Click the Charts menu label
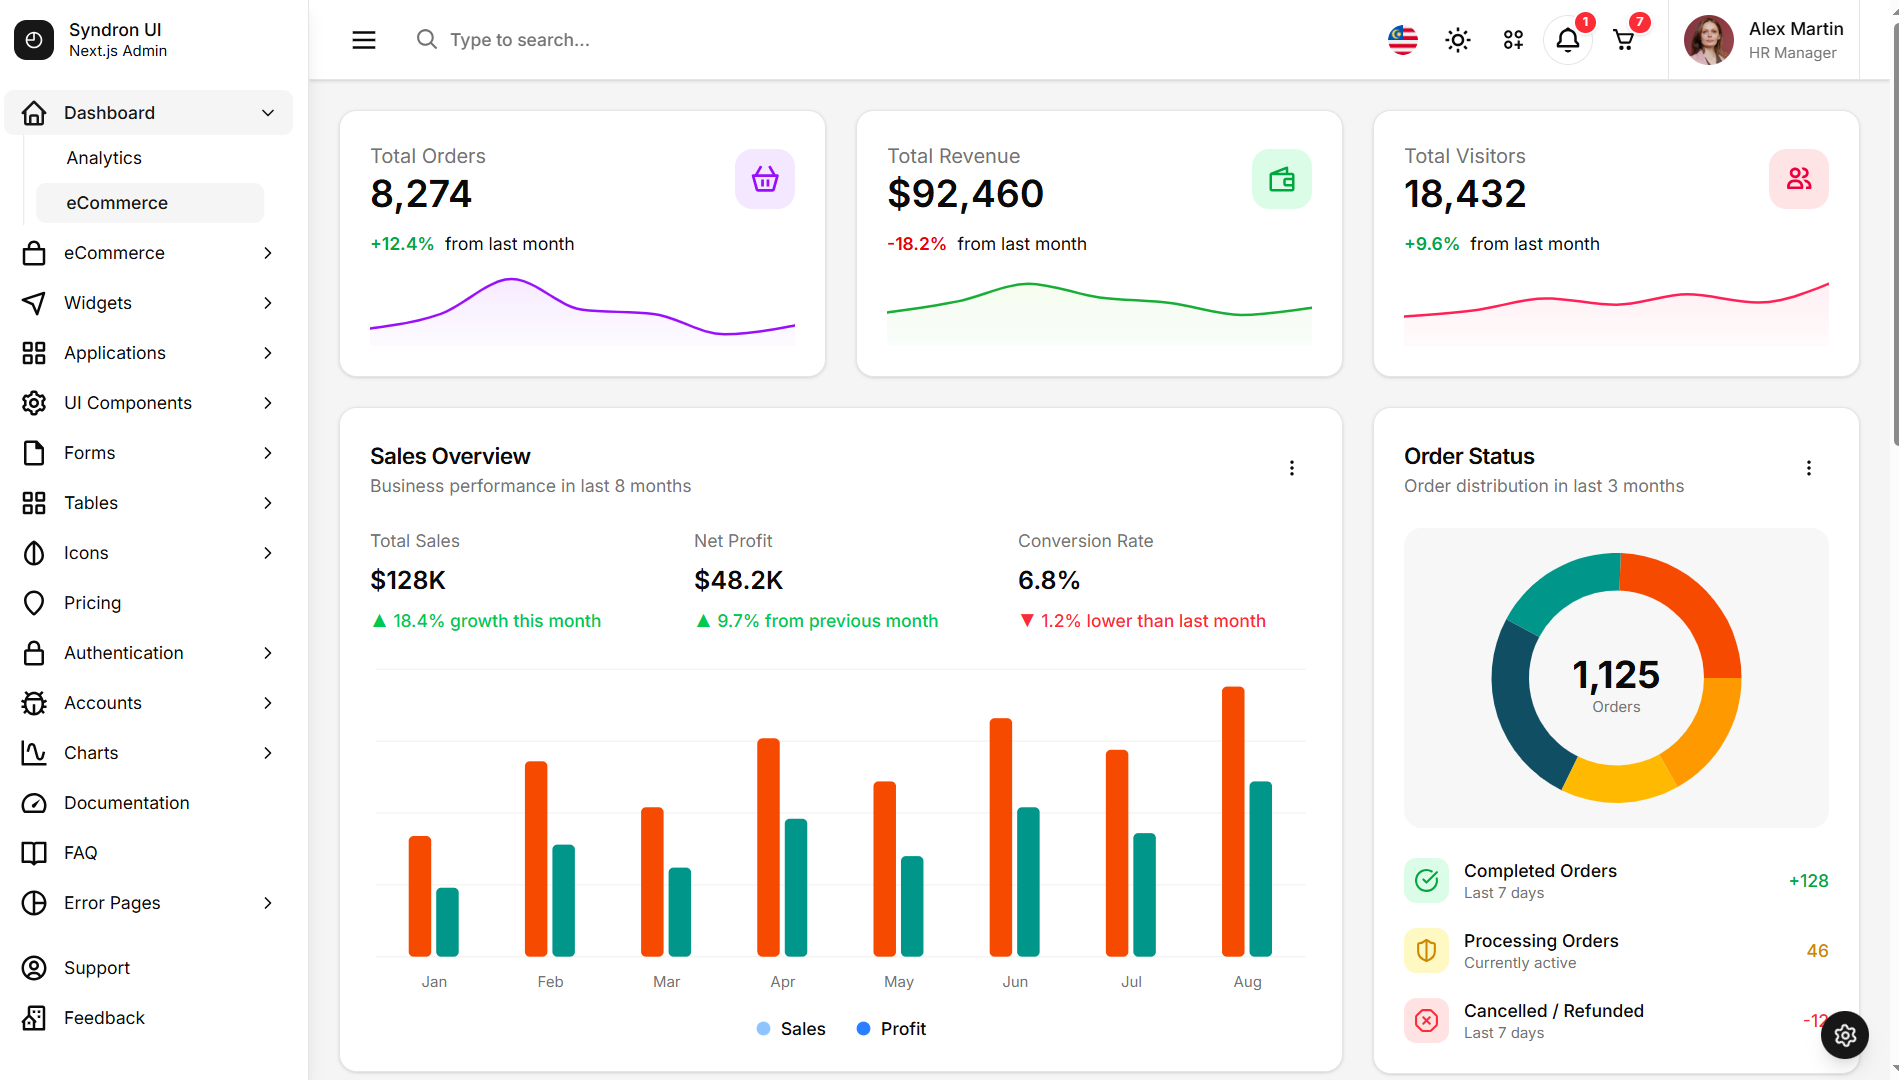Image resolution: width=1899 pixels, height=1080 pixels. point(91,753)
